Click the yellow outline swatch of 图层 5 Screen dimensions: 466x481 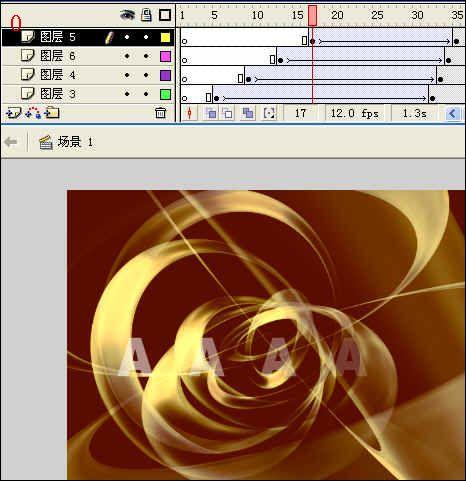point(165,37)
